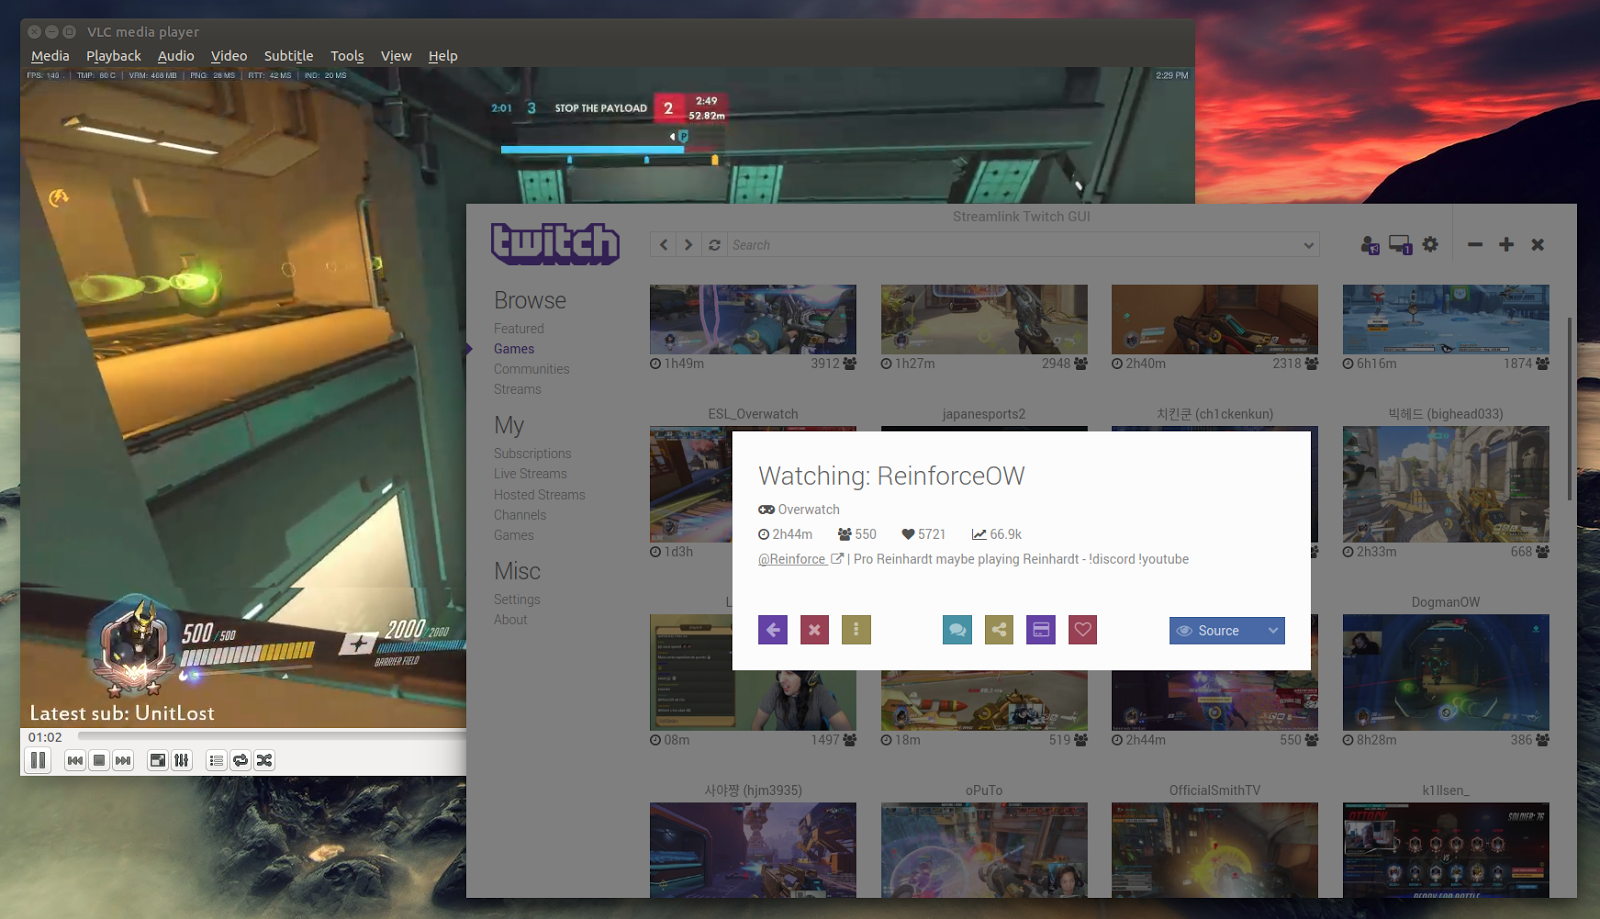
Task: Toggle loop playback in VLC
Action: 240,760
